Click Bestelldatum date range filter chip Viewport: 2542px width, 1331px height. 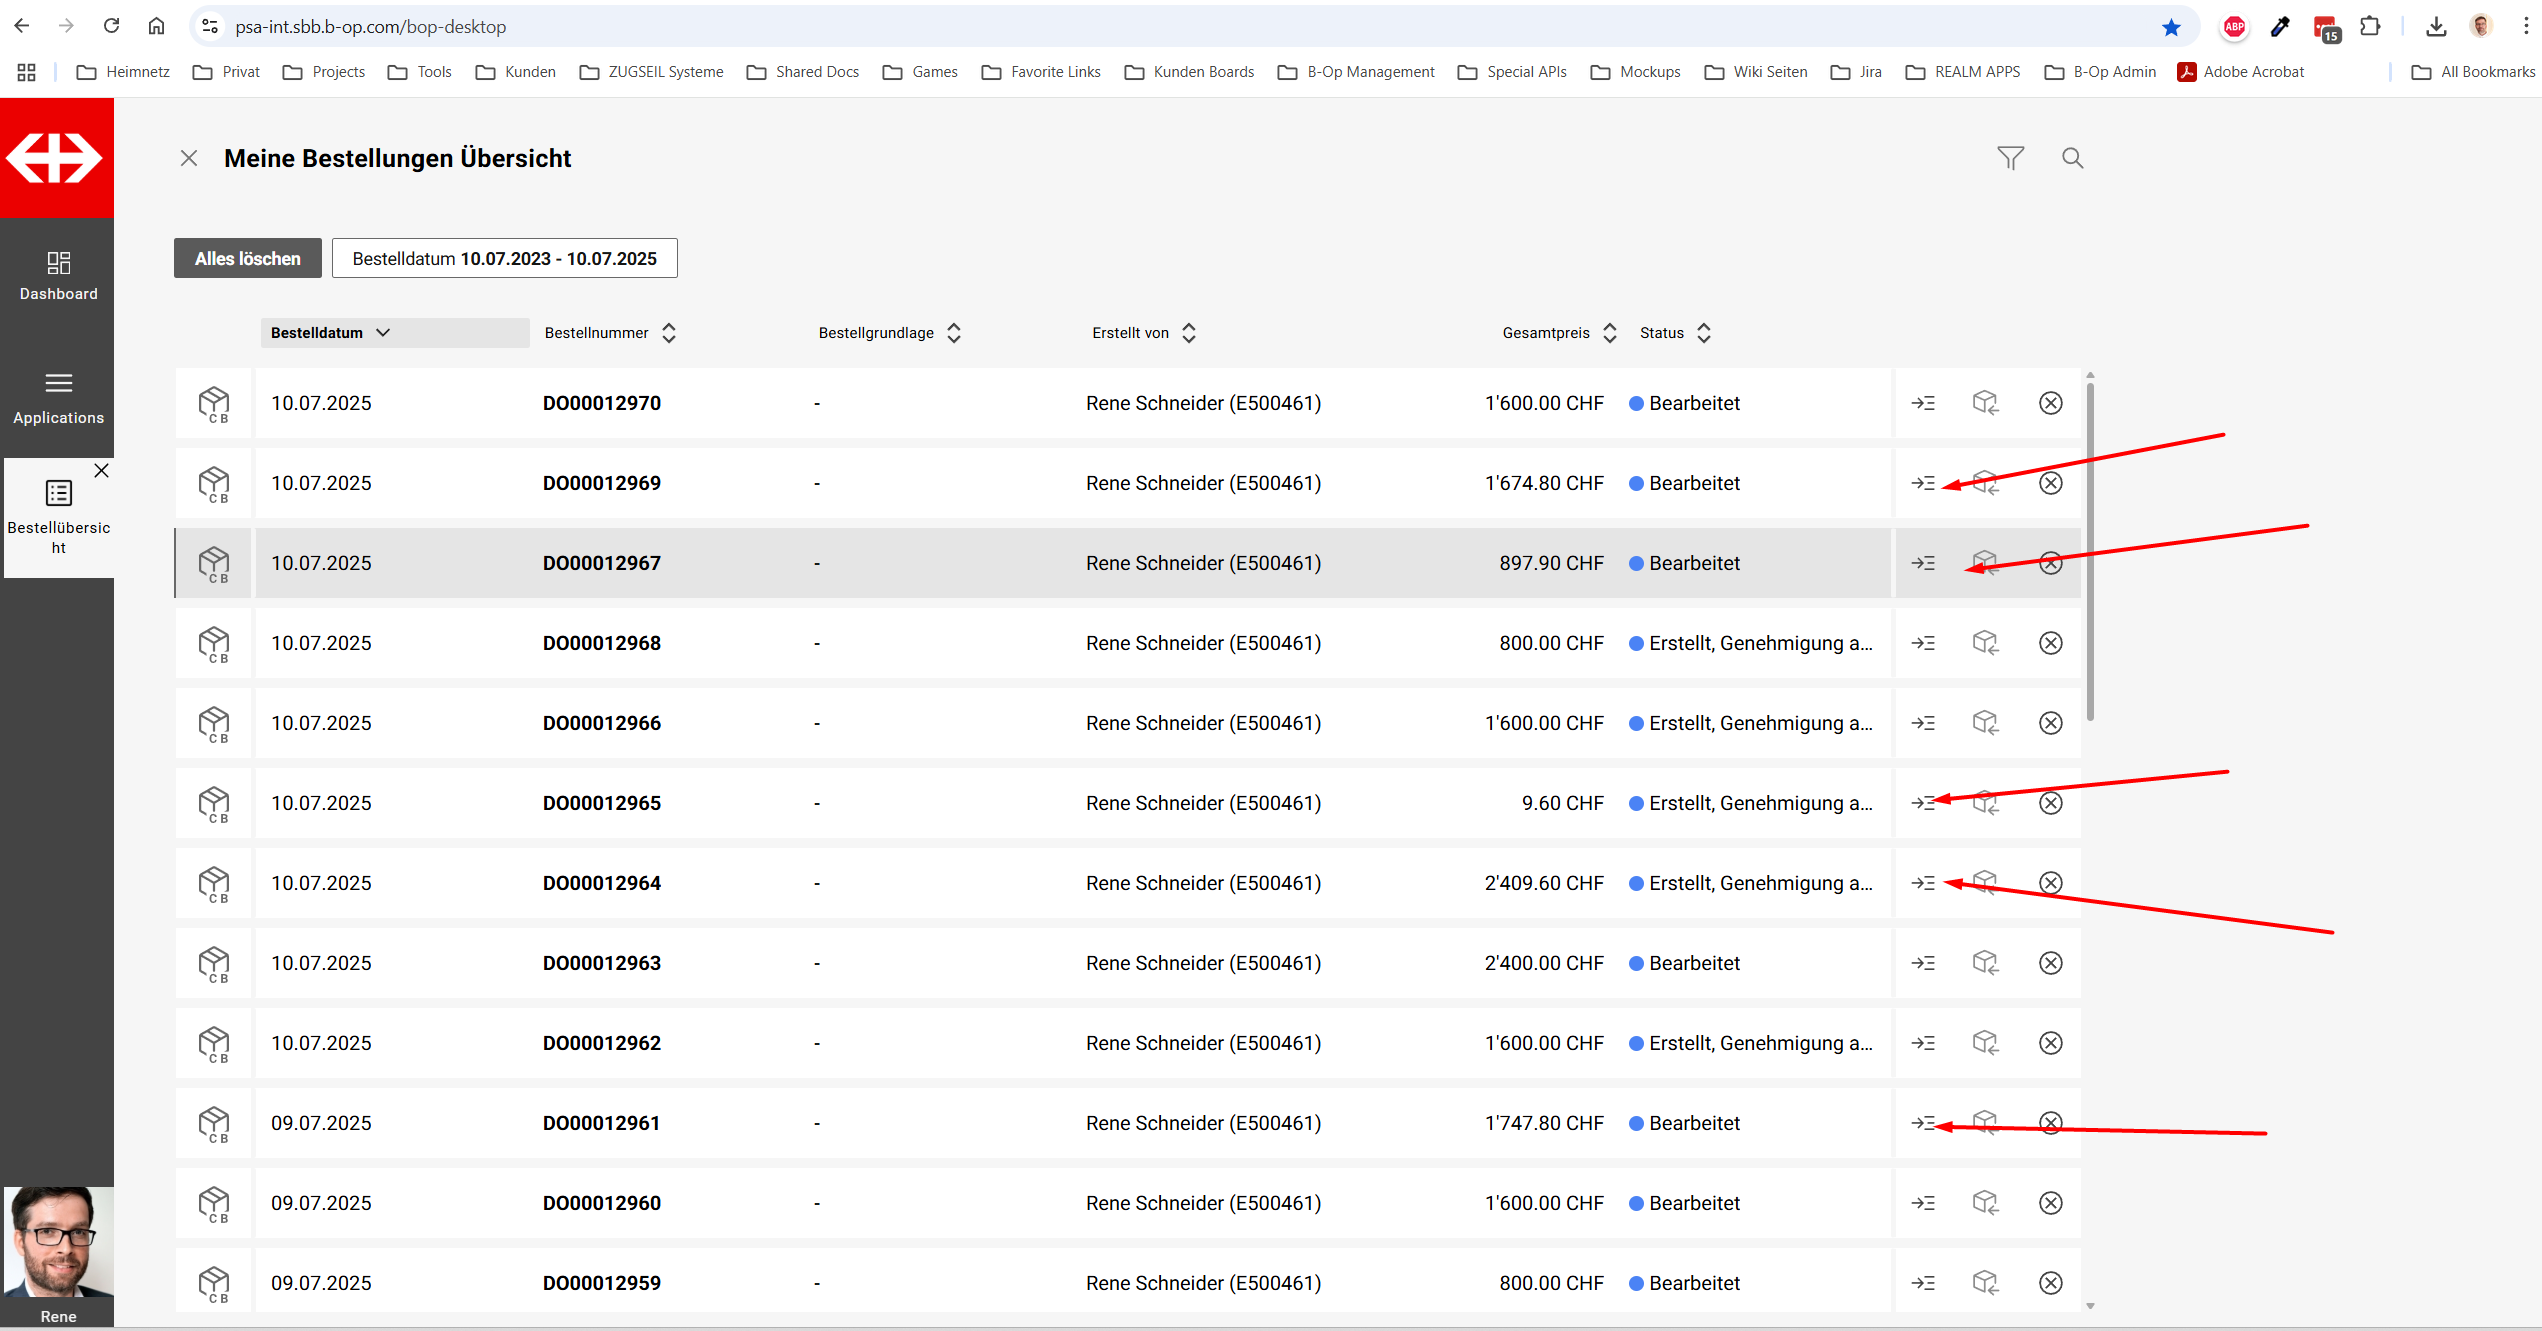[504, 258]
